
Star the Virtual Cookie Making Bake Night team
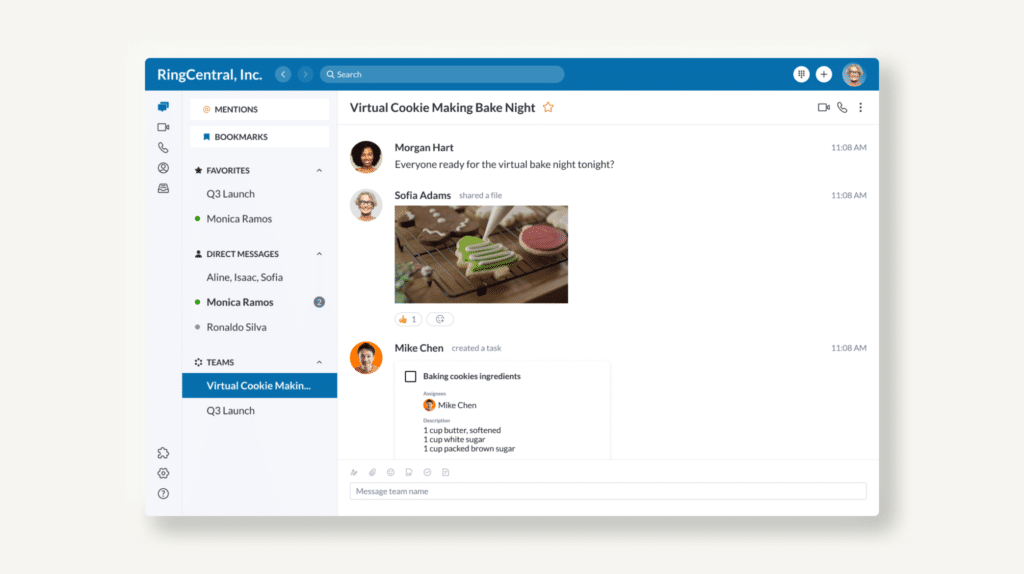pos(548,107)
